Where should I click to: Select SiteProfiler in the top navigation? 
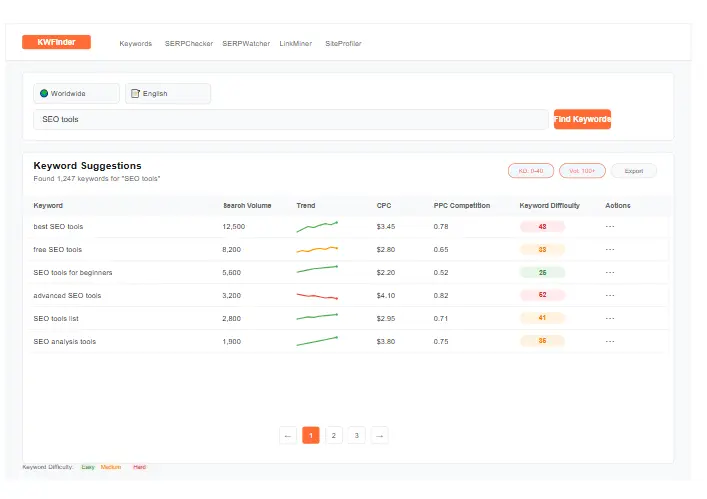click(344, 44)
